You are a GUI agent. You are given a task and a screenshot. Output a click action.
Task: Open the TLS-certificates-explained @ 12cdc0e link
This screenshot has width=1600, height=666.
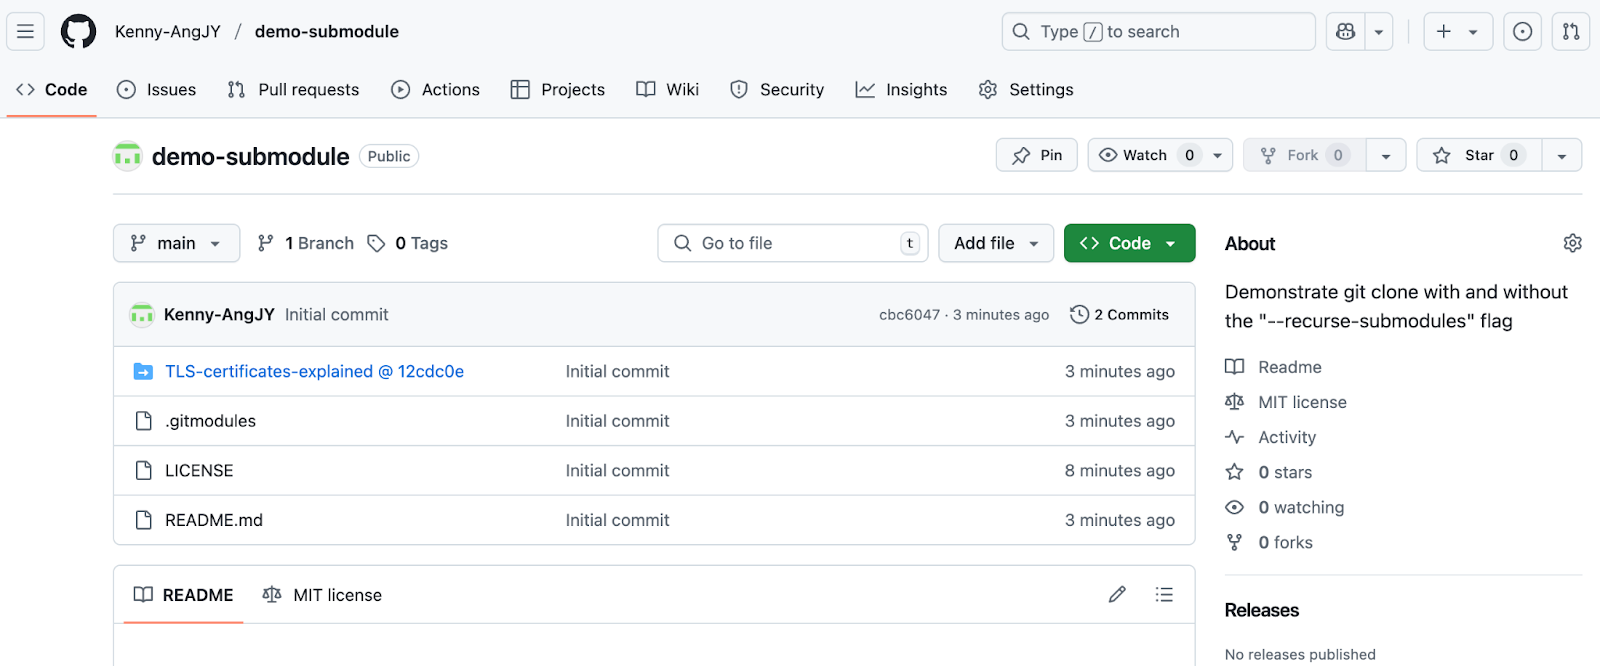[314, 371]
